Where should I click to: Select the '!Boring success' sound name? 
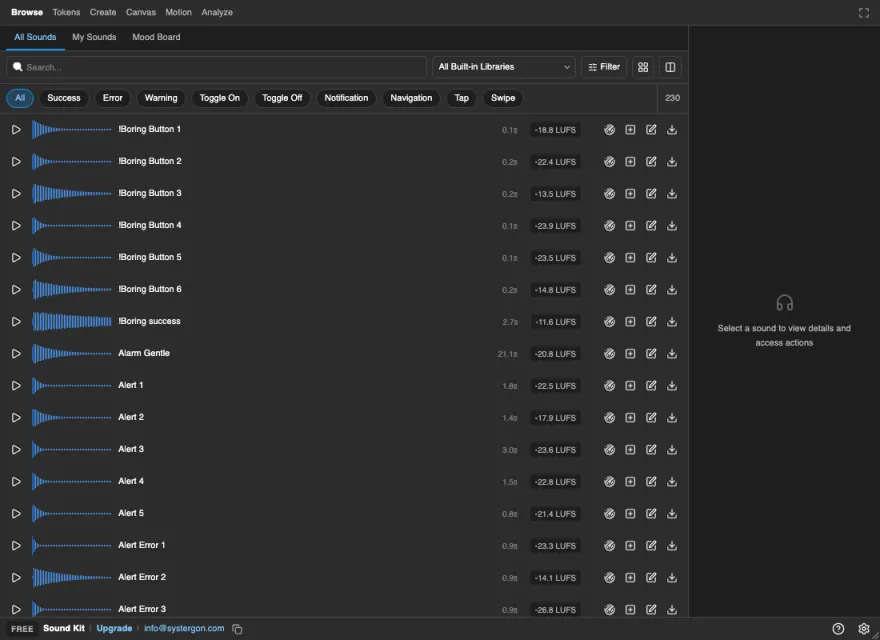click(149, 322)
